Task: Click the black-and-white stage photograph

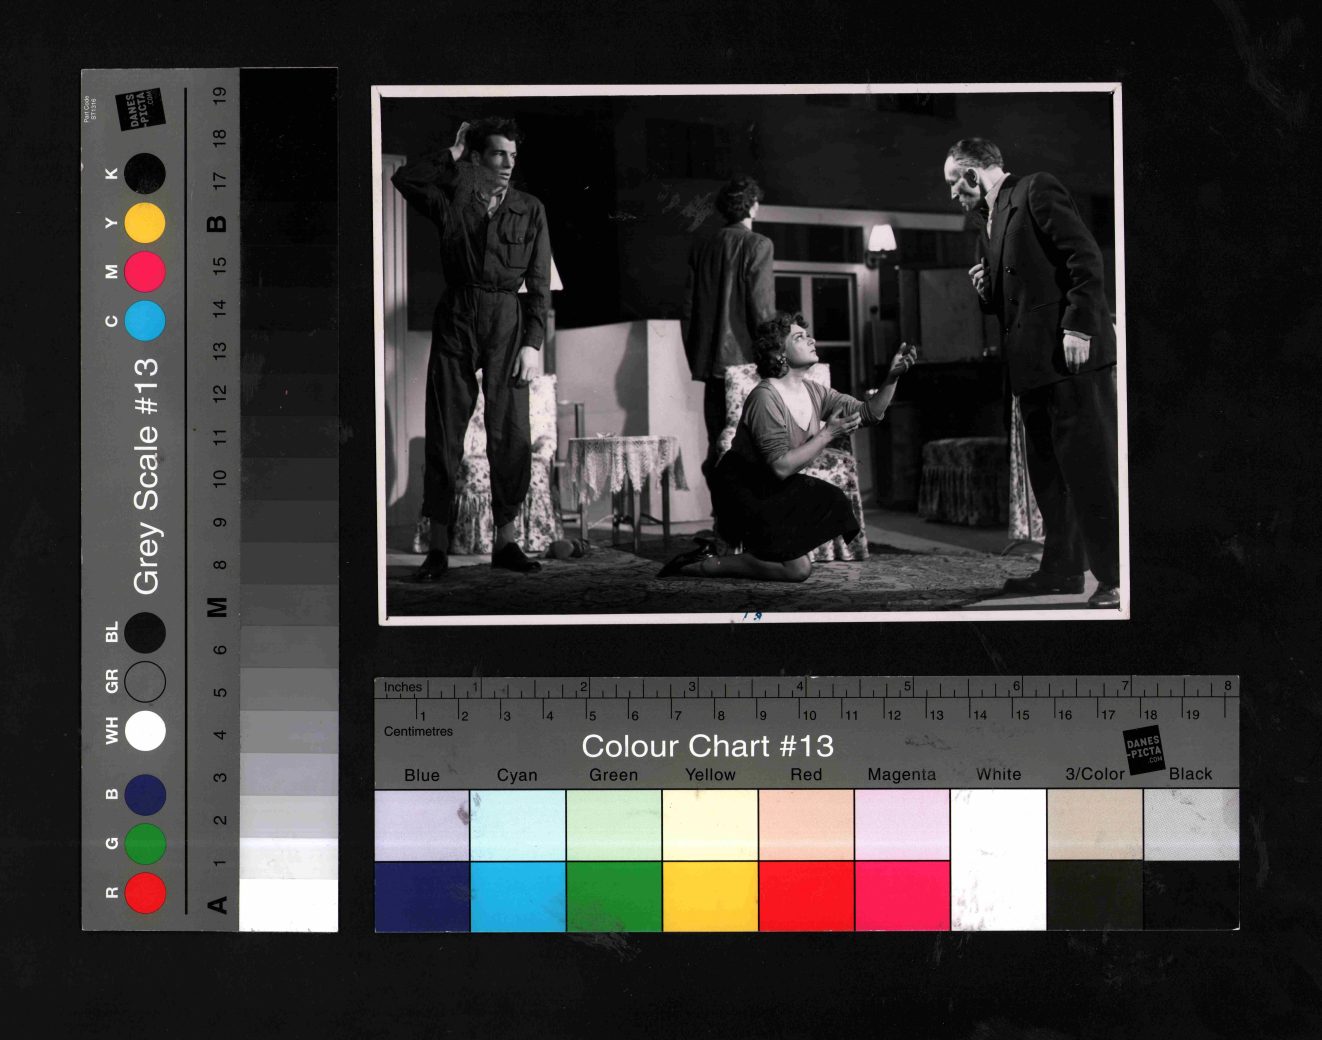Action: tap(750, 354)
